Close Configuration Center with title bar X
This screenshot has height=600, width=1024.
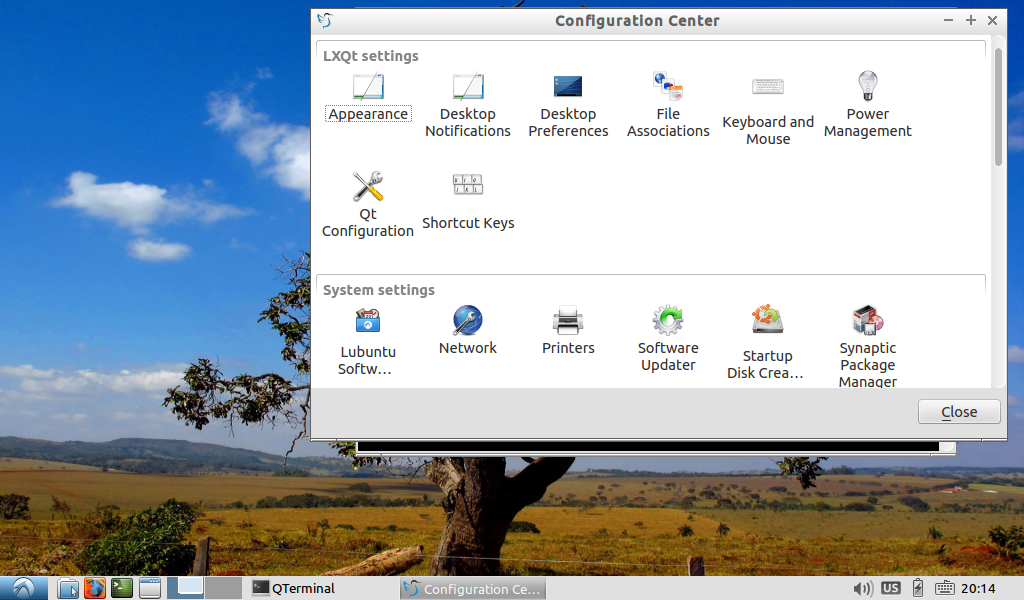click(992, 20)
